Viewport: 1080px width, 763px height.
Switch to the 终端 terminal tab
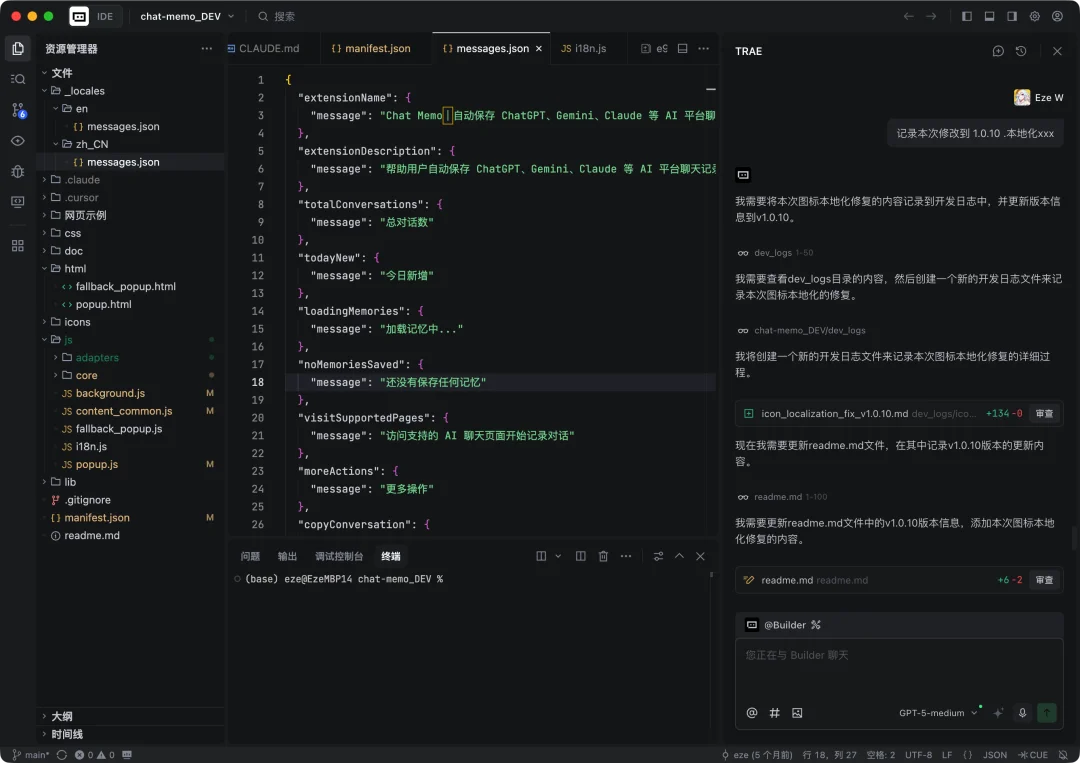tap(390, 555)
